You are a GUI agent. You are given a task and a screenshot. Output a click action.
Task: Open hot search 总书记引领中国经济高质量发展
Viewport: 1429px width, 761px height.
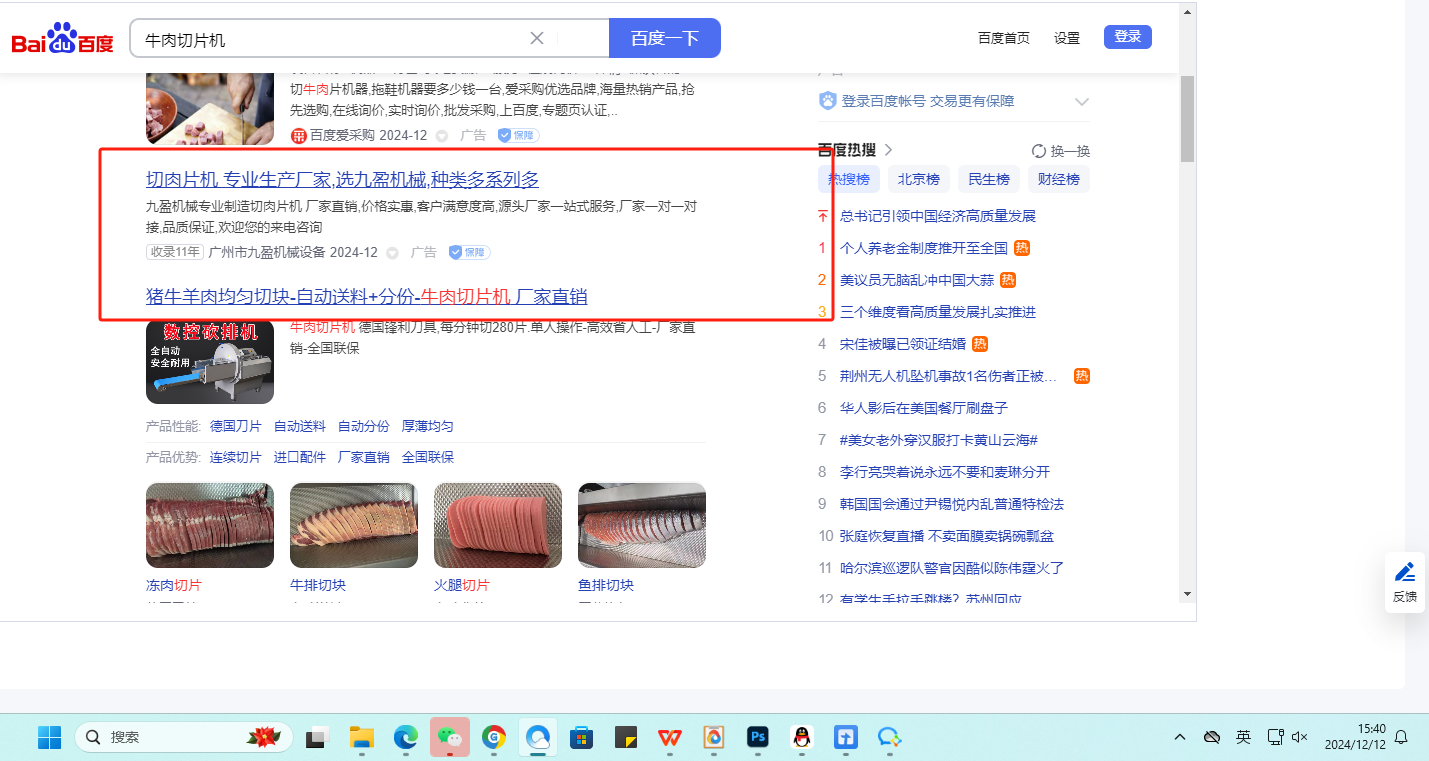click(938, 216)
